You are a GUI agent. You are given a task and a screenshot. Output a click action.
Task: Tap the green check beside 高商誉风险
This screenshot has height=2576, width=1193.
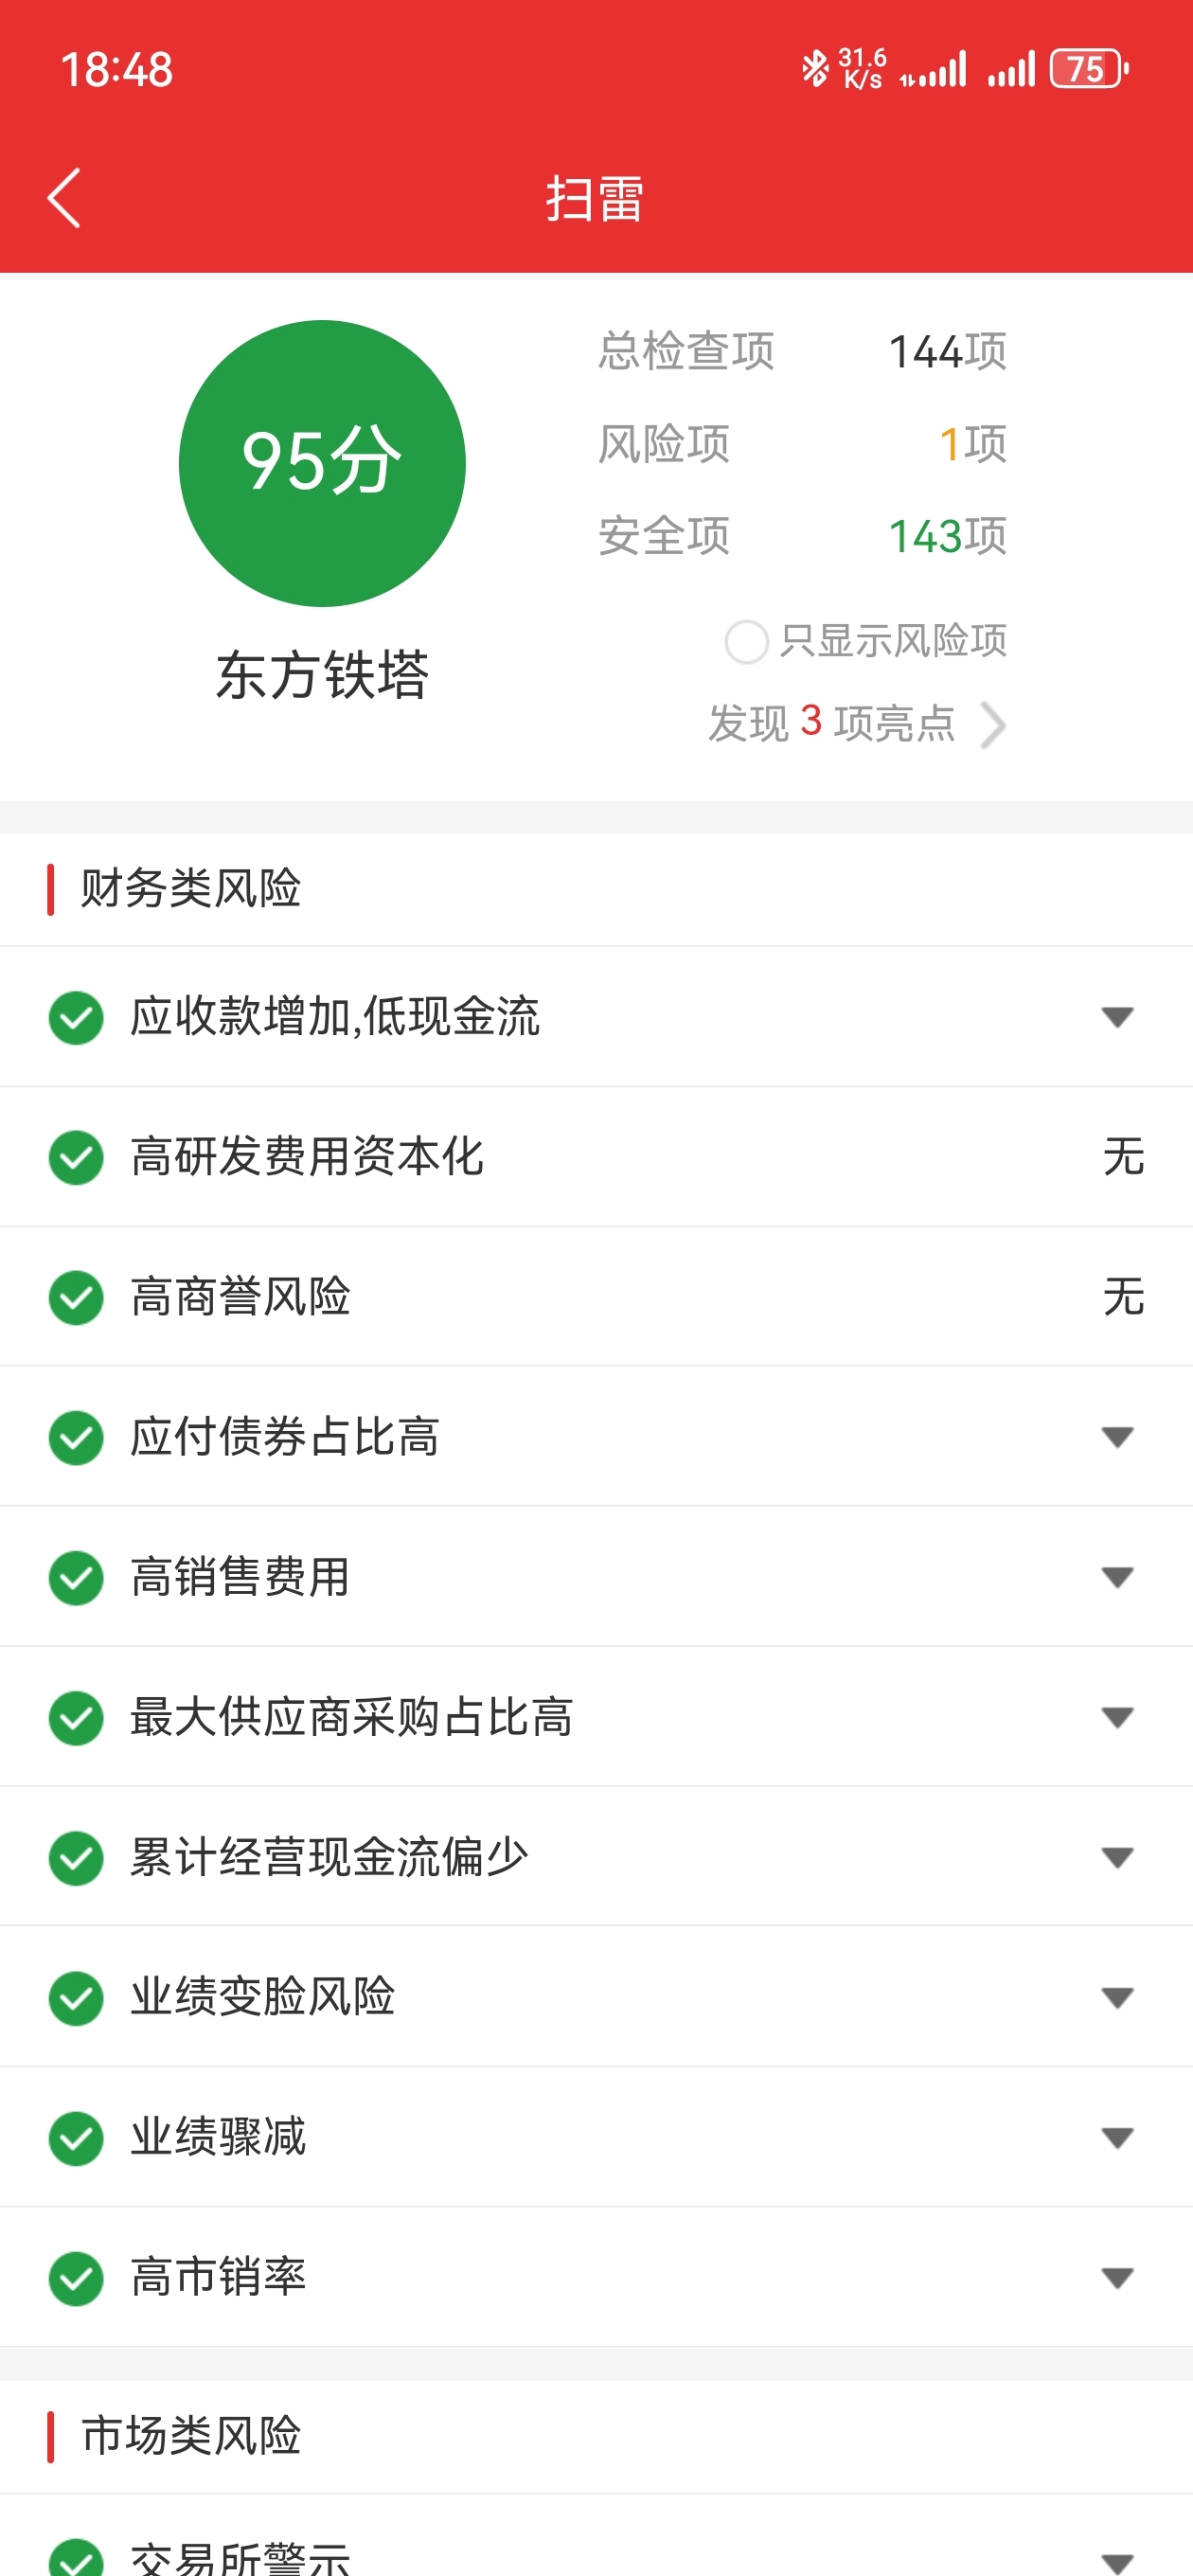tap(76, 1297)
